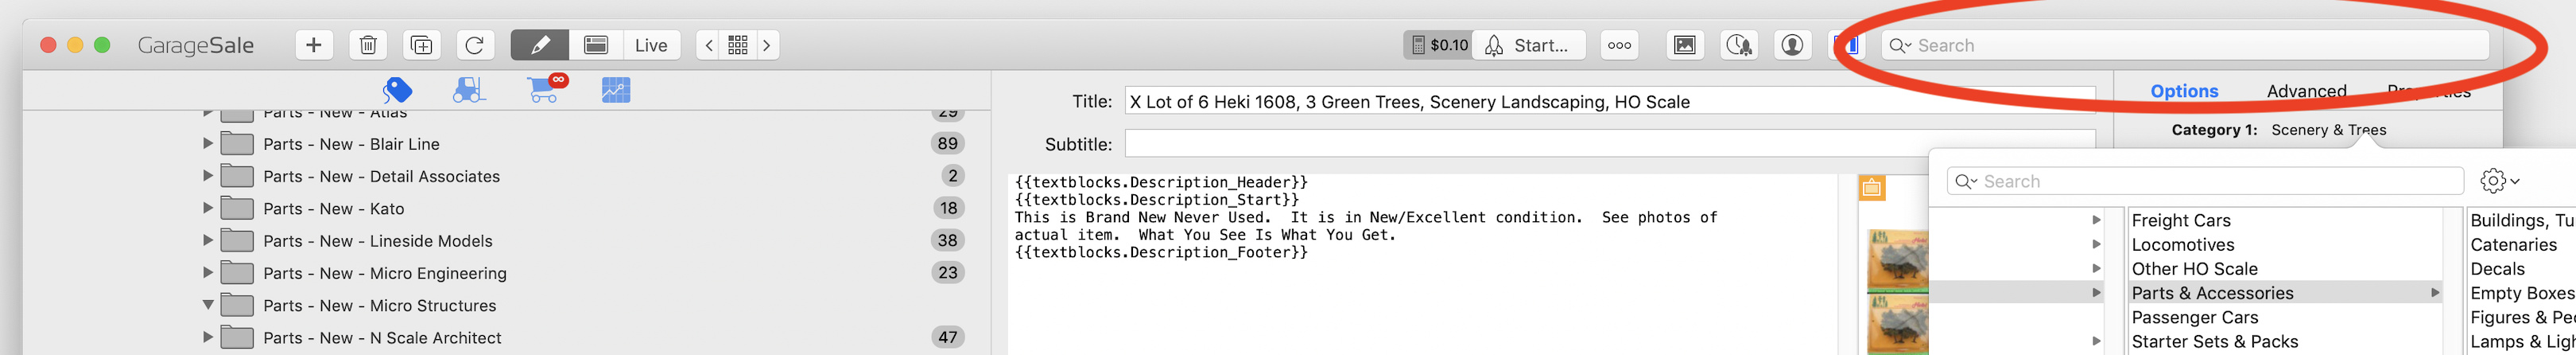
Task: Click the user account circle icon
Action: pyautogui.click(x=1792, y=45)
